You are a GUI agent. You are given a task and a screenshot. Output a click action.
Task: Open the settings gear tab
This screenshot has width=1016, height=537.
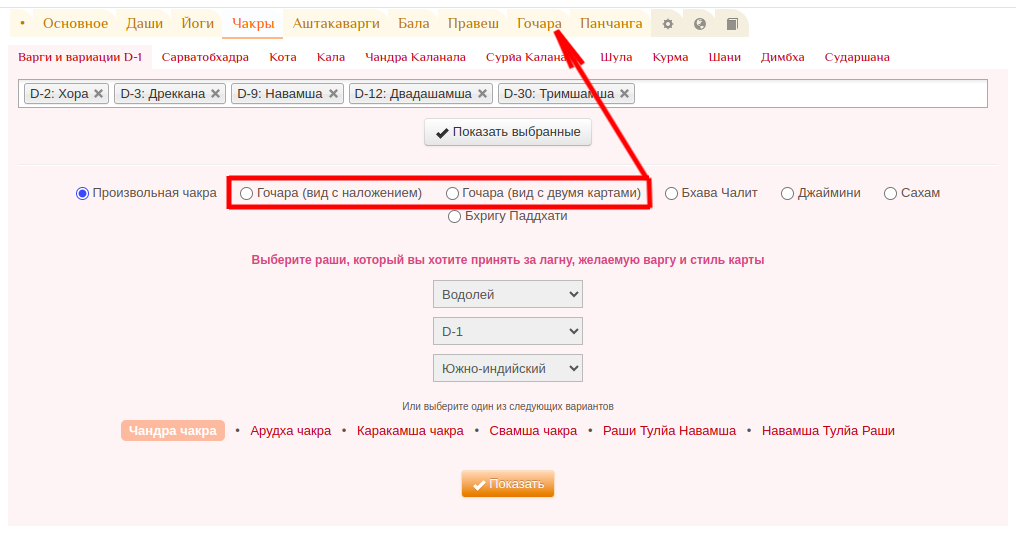coord(667,24)
